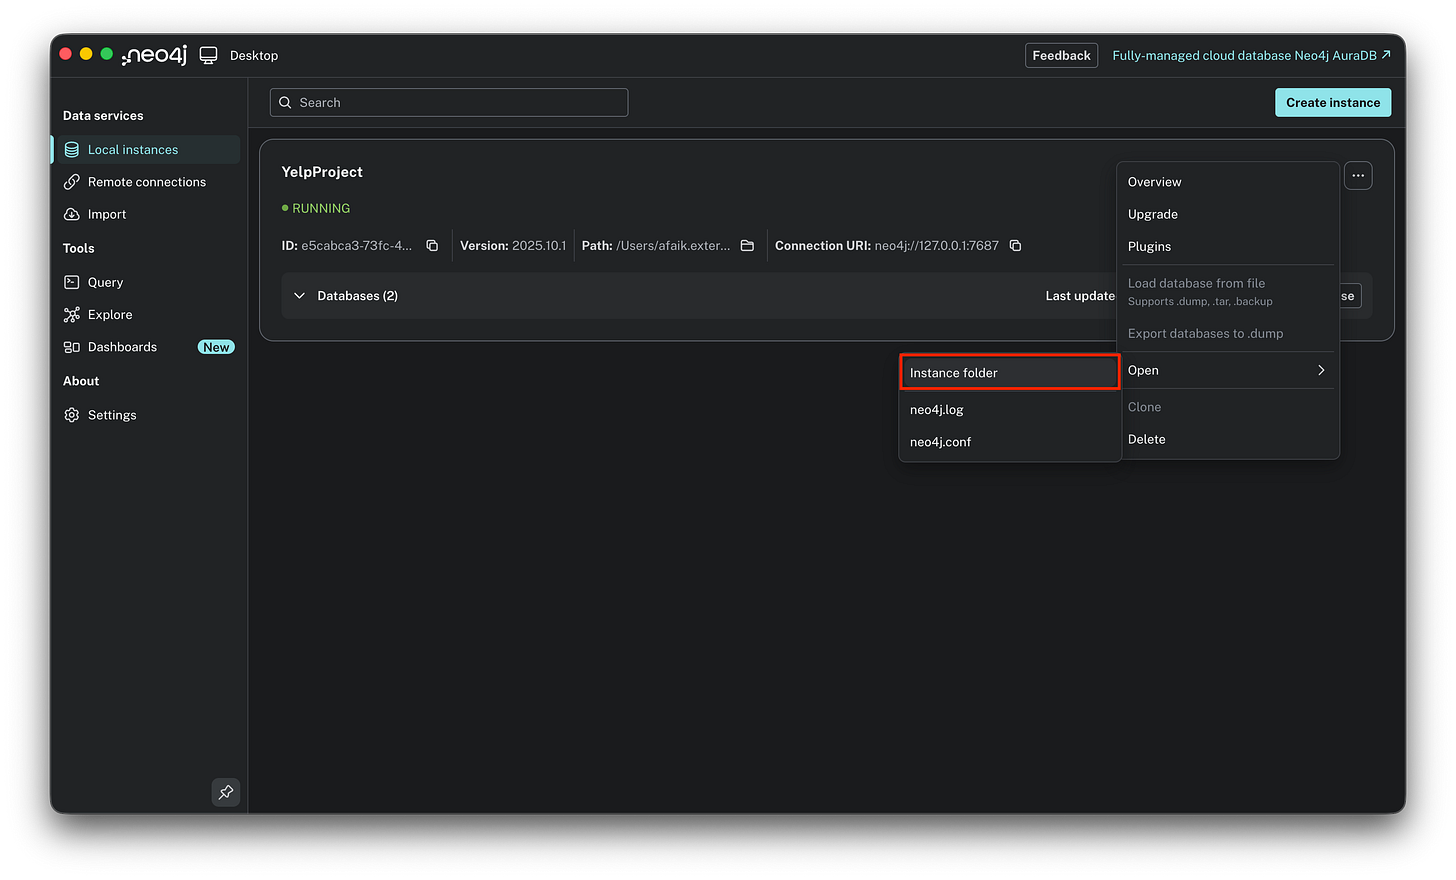This screenshot has height=880, width=1456.
Task: Open the Dashboards tool
Action: click(71, 346)
